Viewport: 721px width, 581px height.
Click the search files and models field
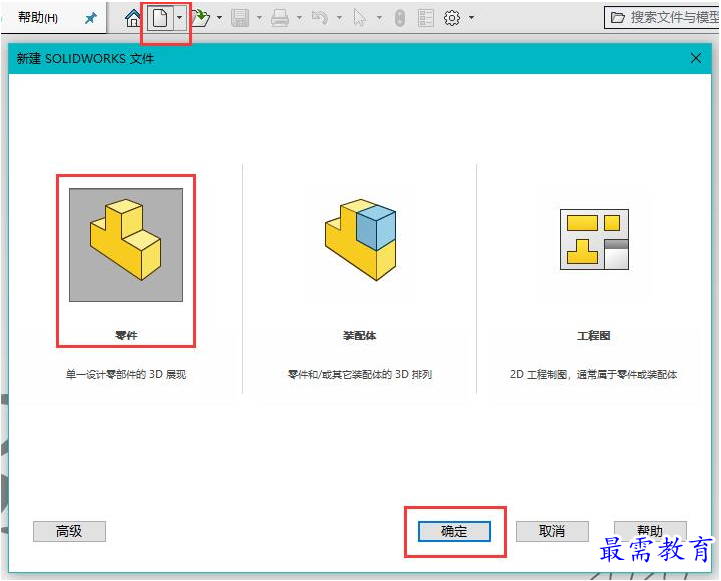[x=662, y=18]
